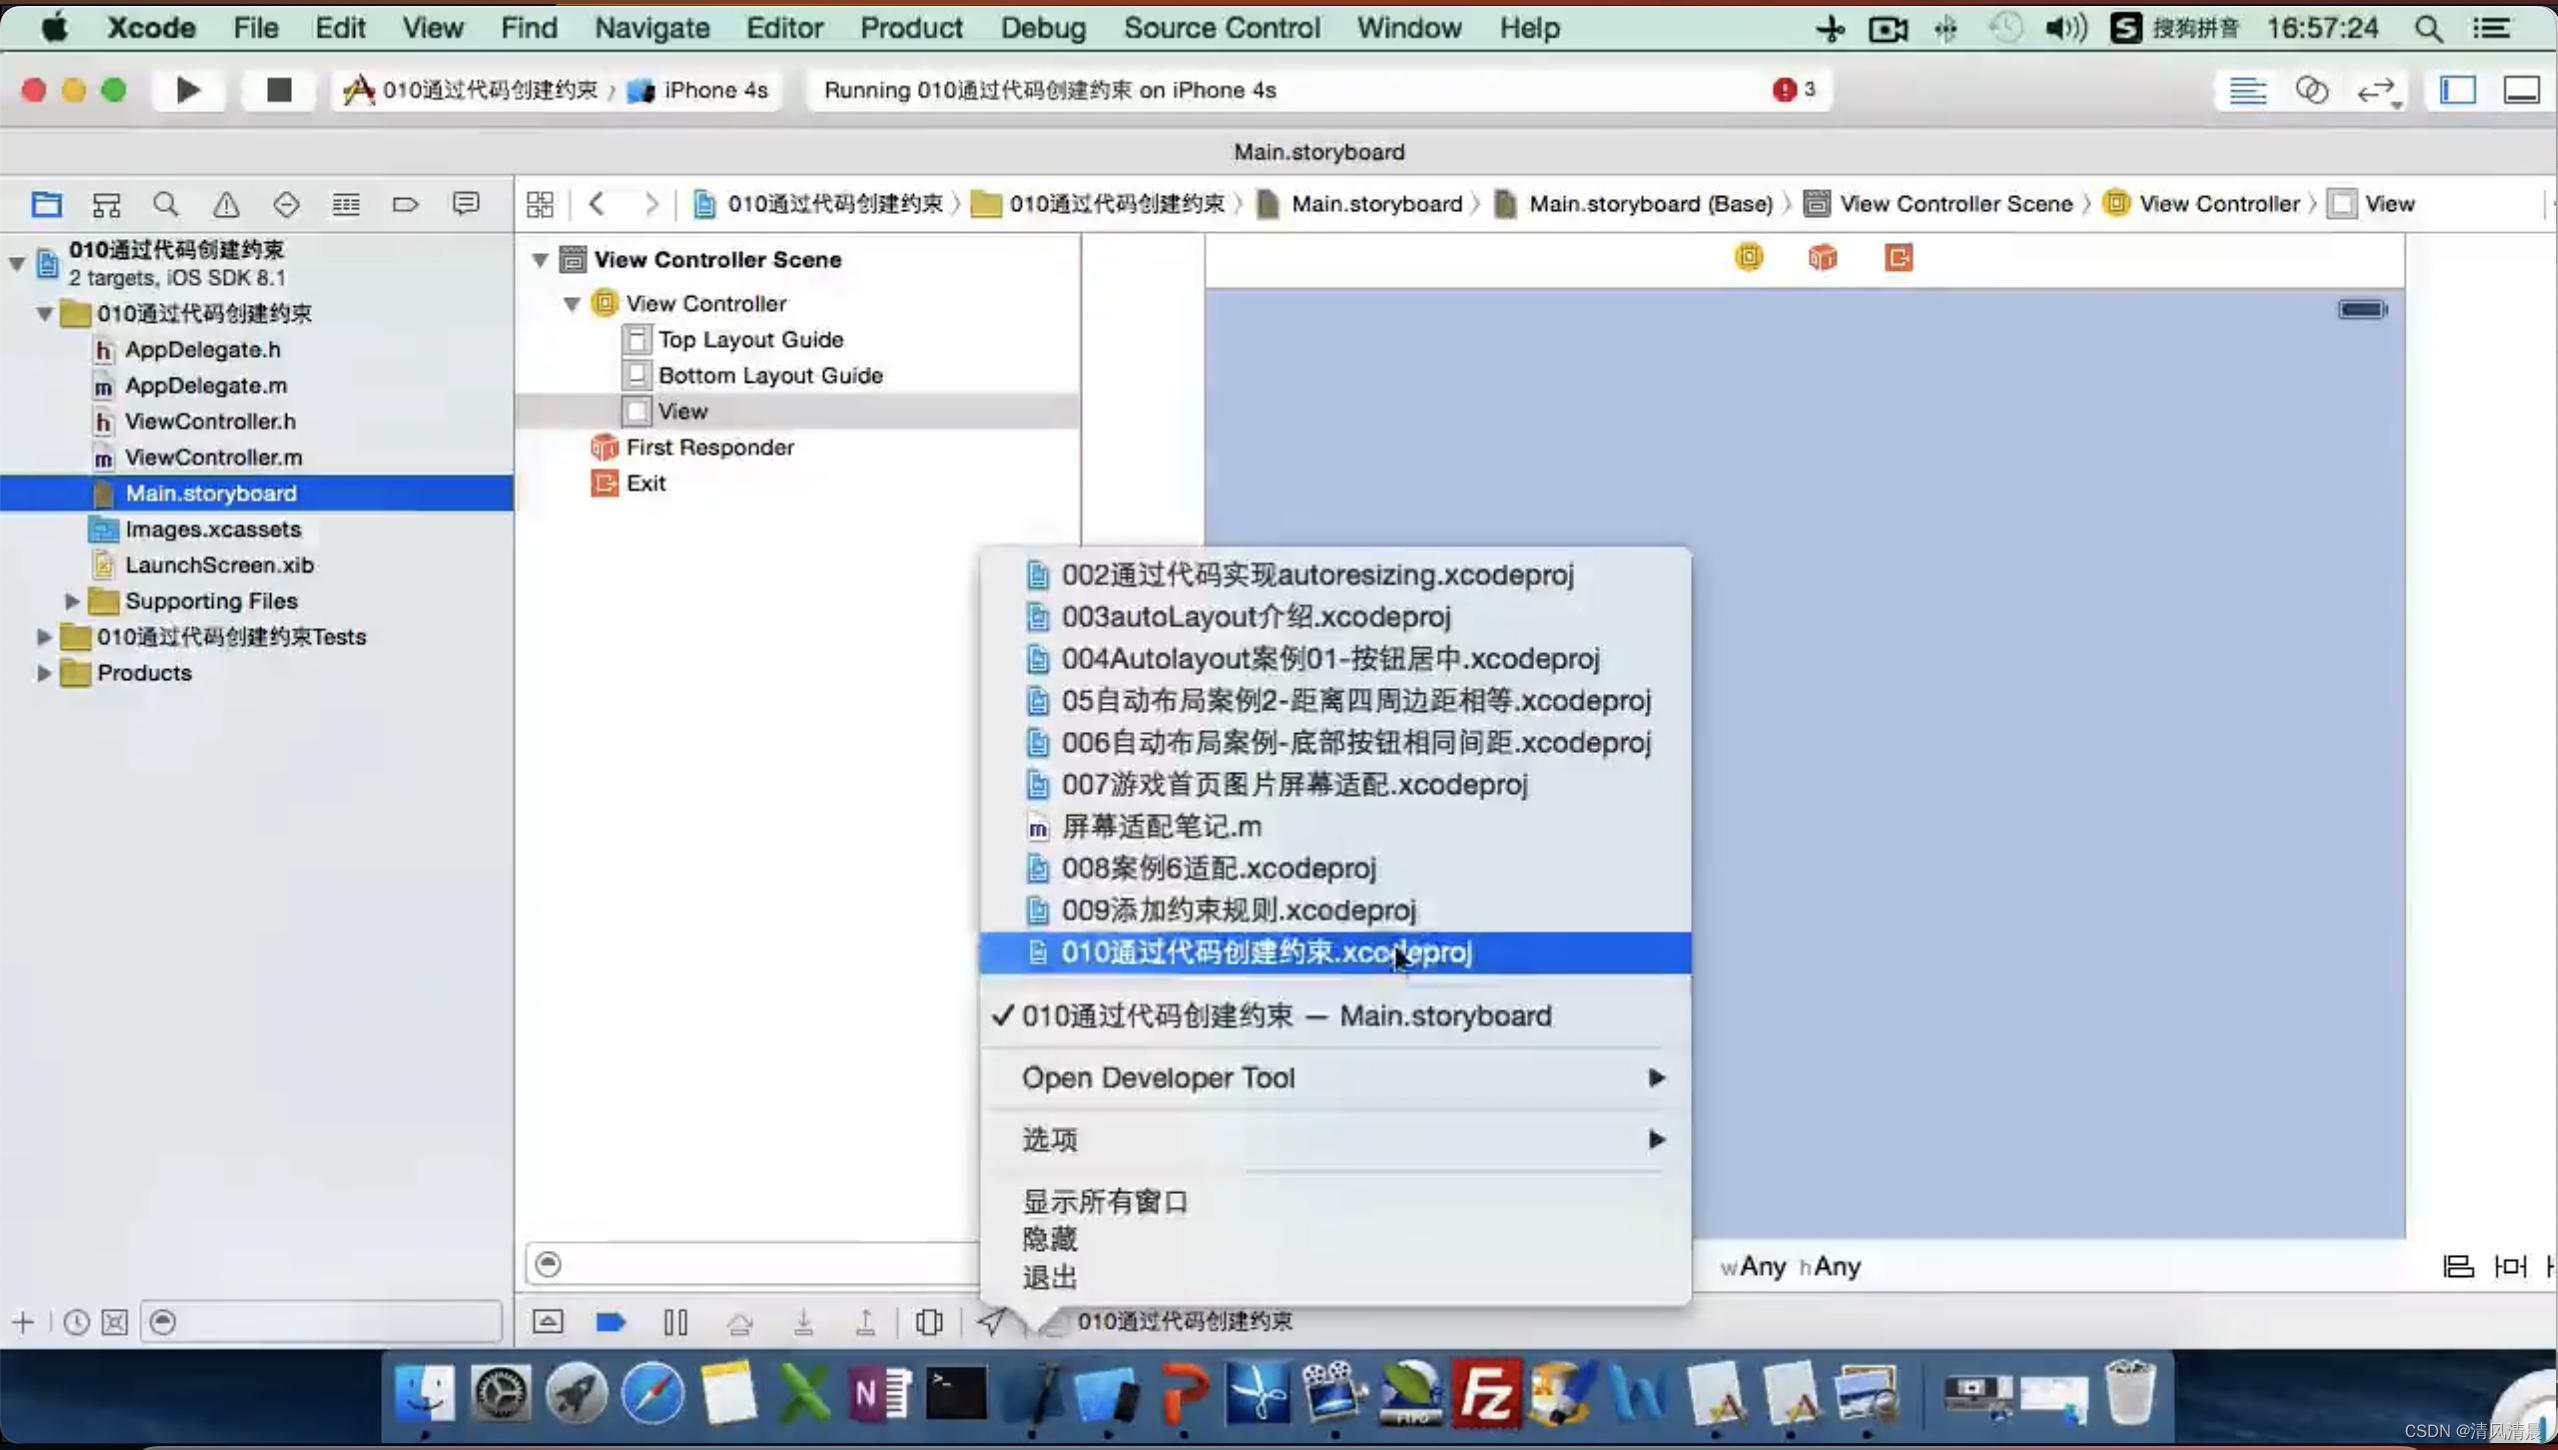Pause program execution in debug bar
The image size is (2558, 1450).
point(676,1322)
